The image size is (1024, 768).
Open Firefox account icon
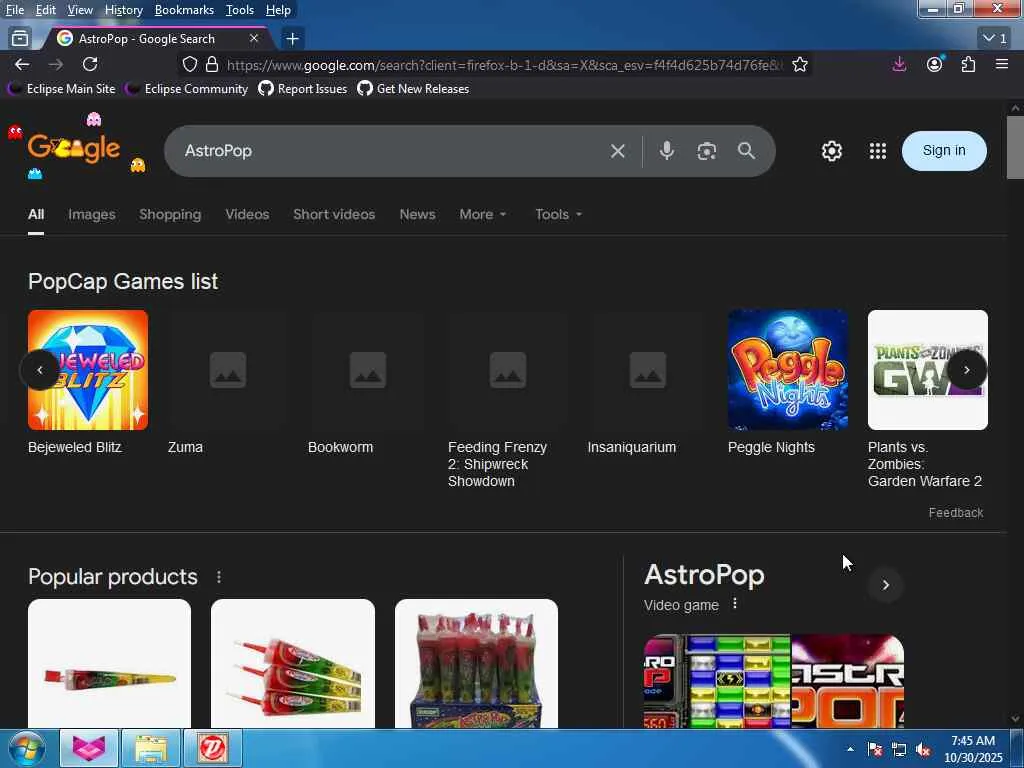(x=935, y=64)
